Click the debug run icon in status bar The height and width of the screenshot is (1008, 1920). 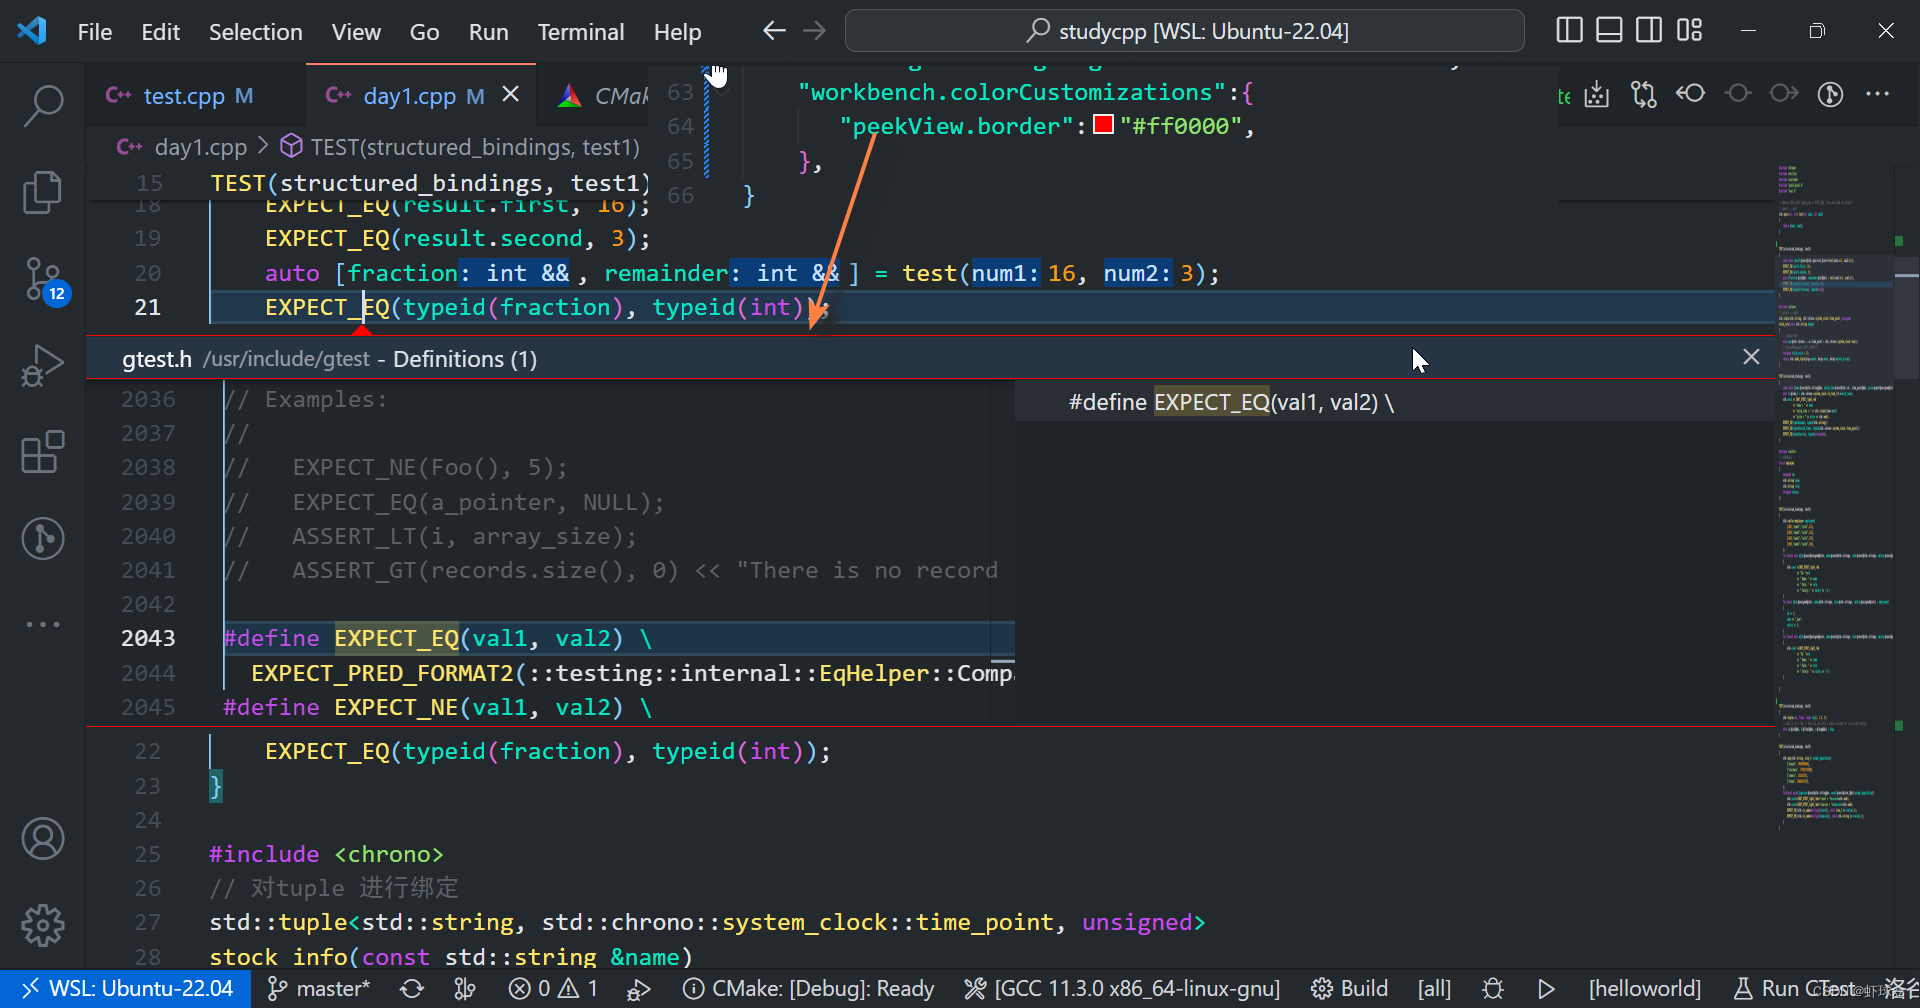pos(638,989)
